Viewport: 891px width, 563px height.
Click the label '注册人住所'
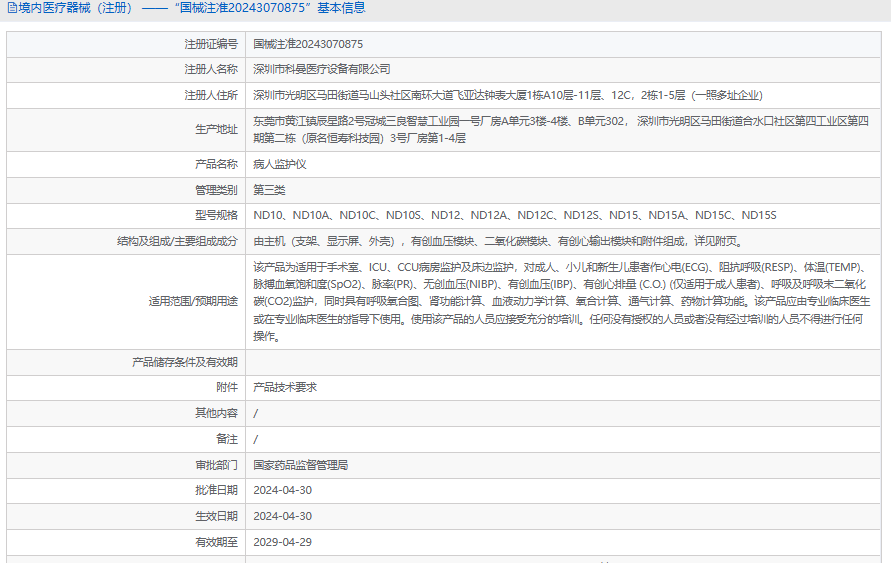pyautogui.click(x=211, y=95)
